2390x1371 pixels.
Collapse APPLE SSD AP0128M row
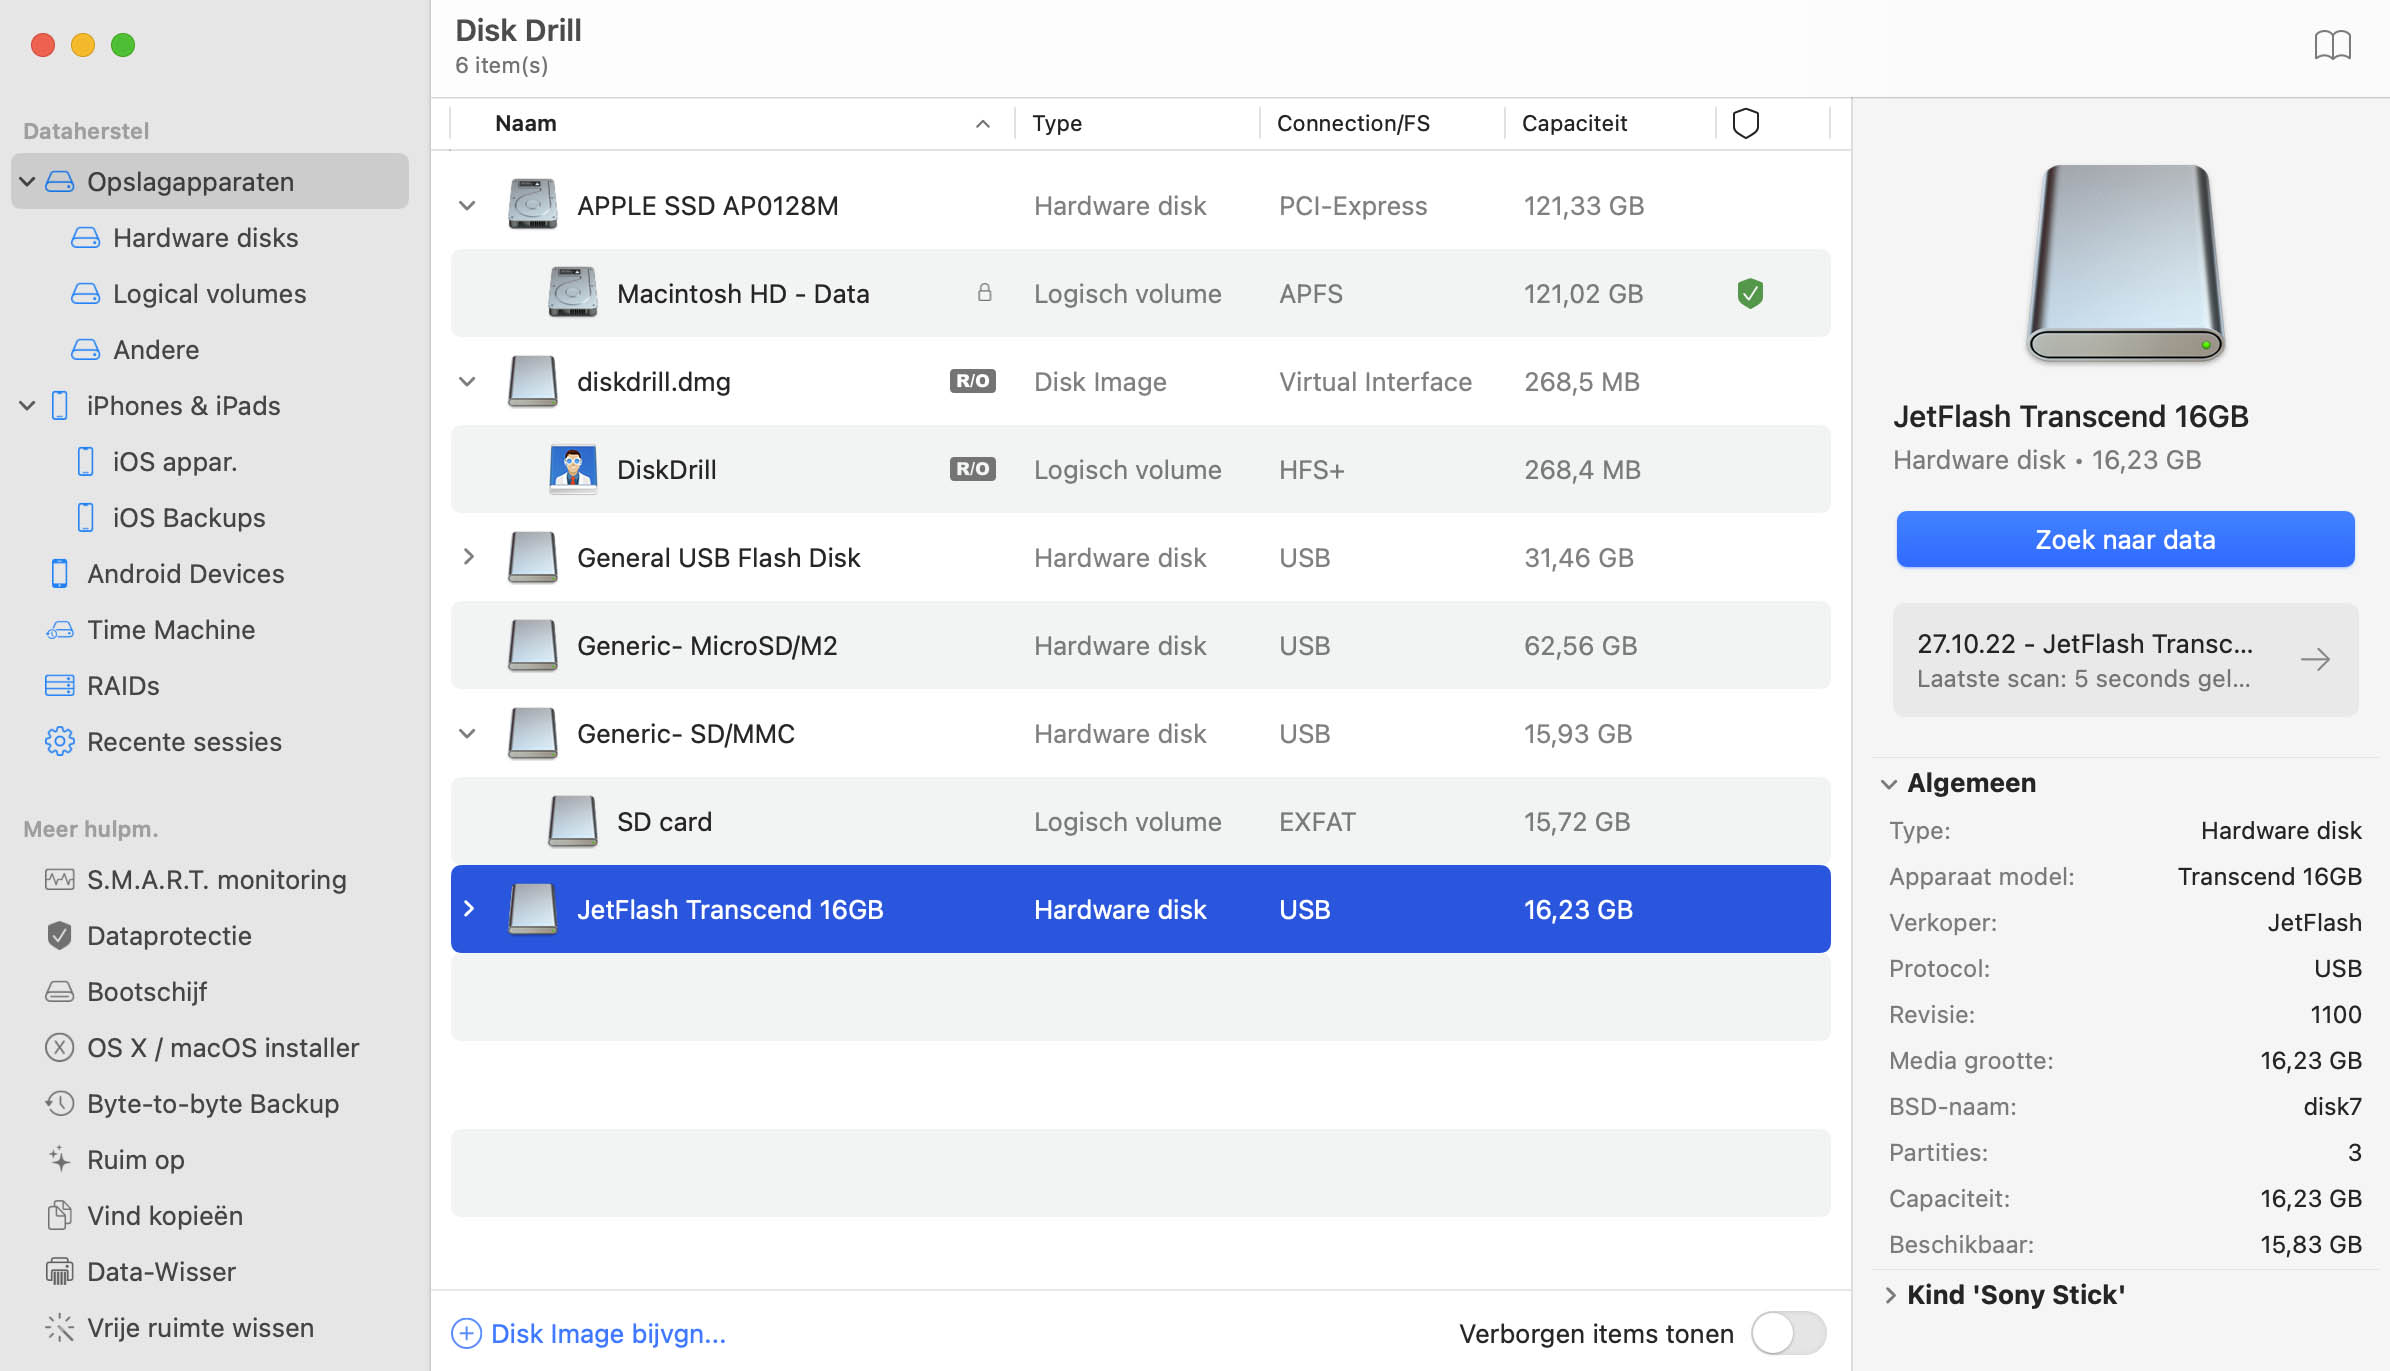[467, 205]
